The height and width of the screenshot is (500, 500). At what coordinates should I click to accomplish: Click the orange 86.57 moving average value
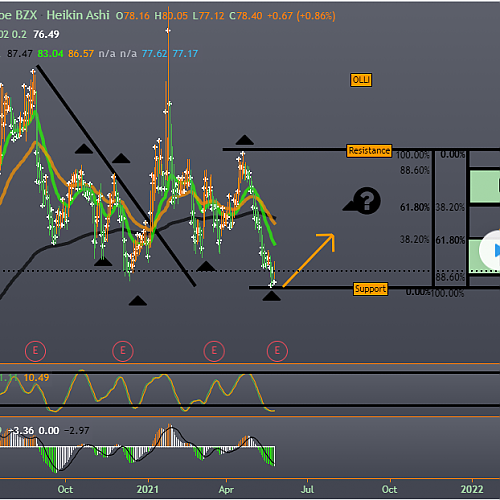81,54
